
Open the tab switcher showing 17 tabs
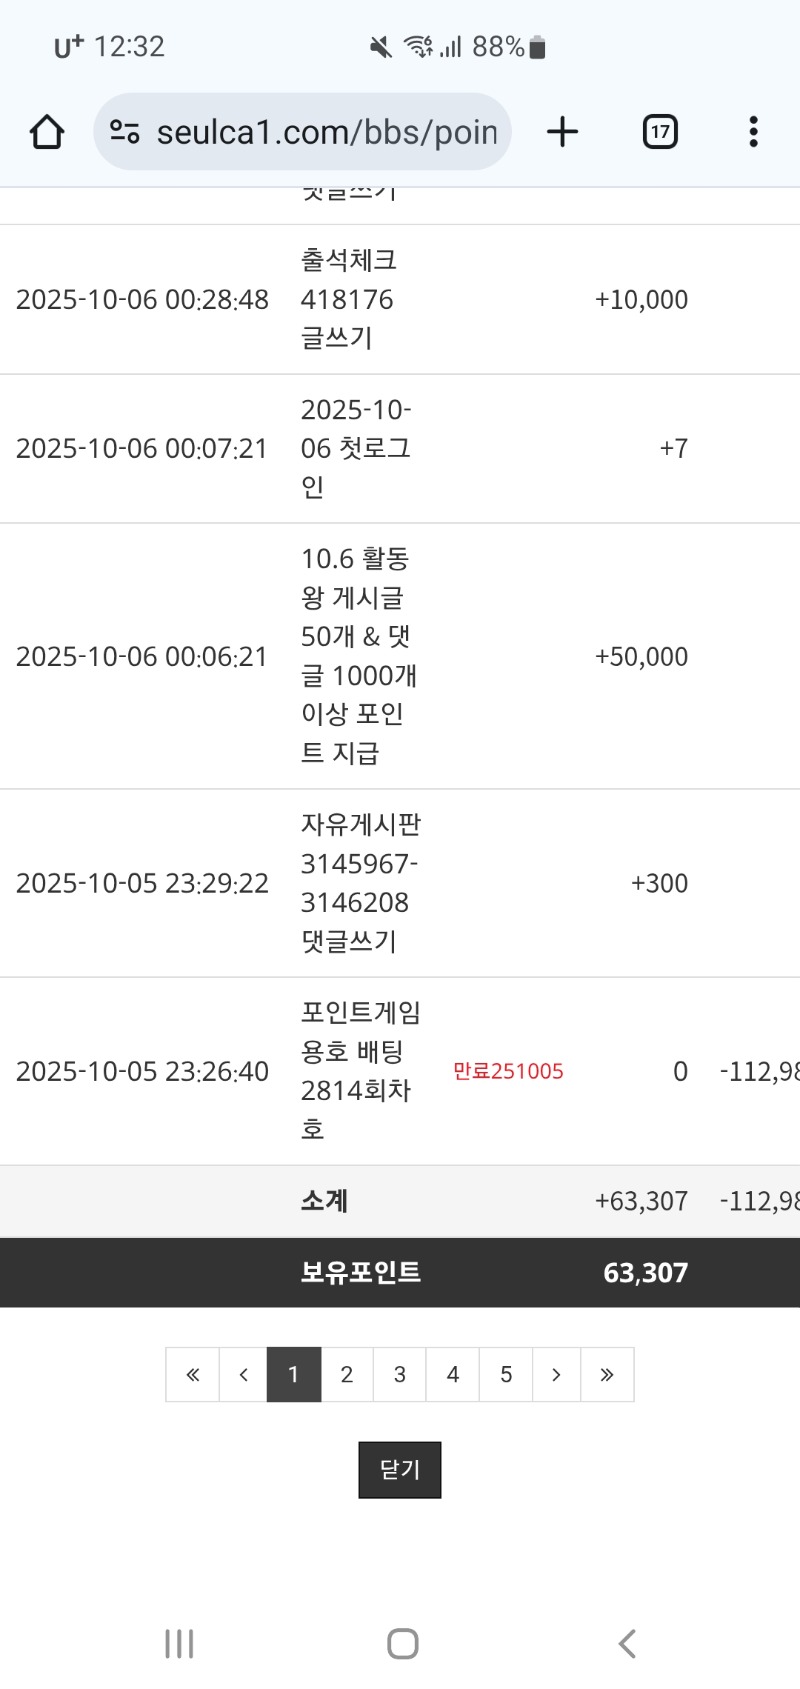click(x=660, y=132)
